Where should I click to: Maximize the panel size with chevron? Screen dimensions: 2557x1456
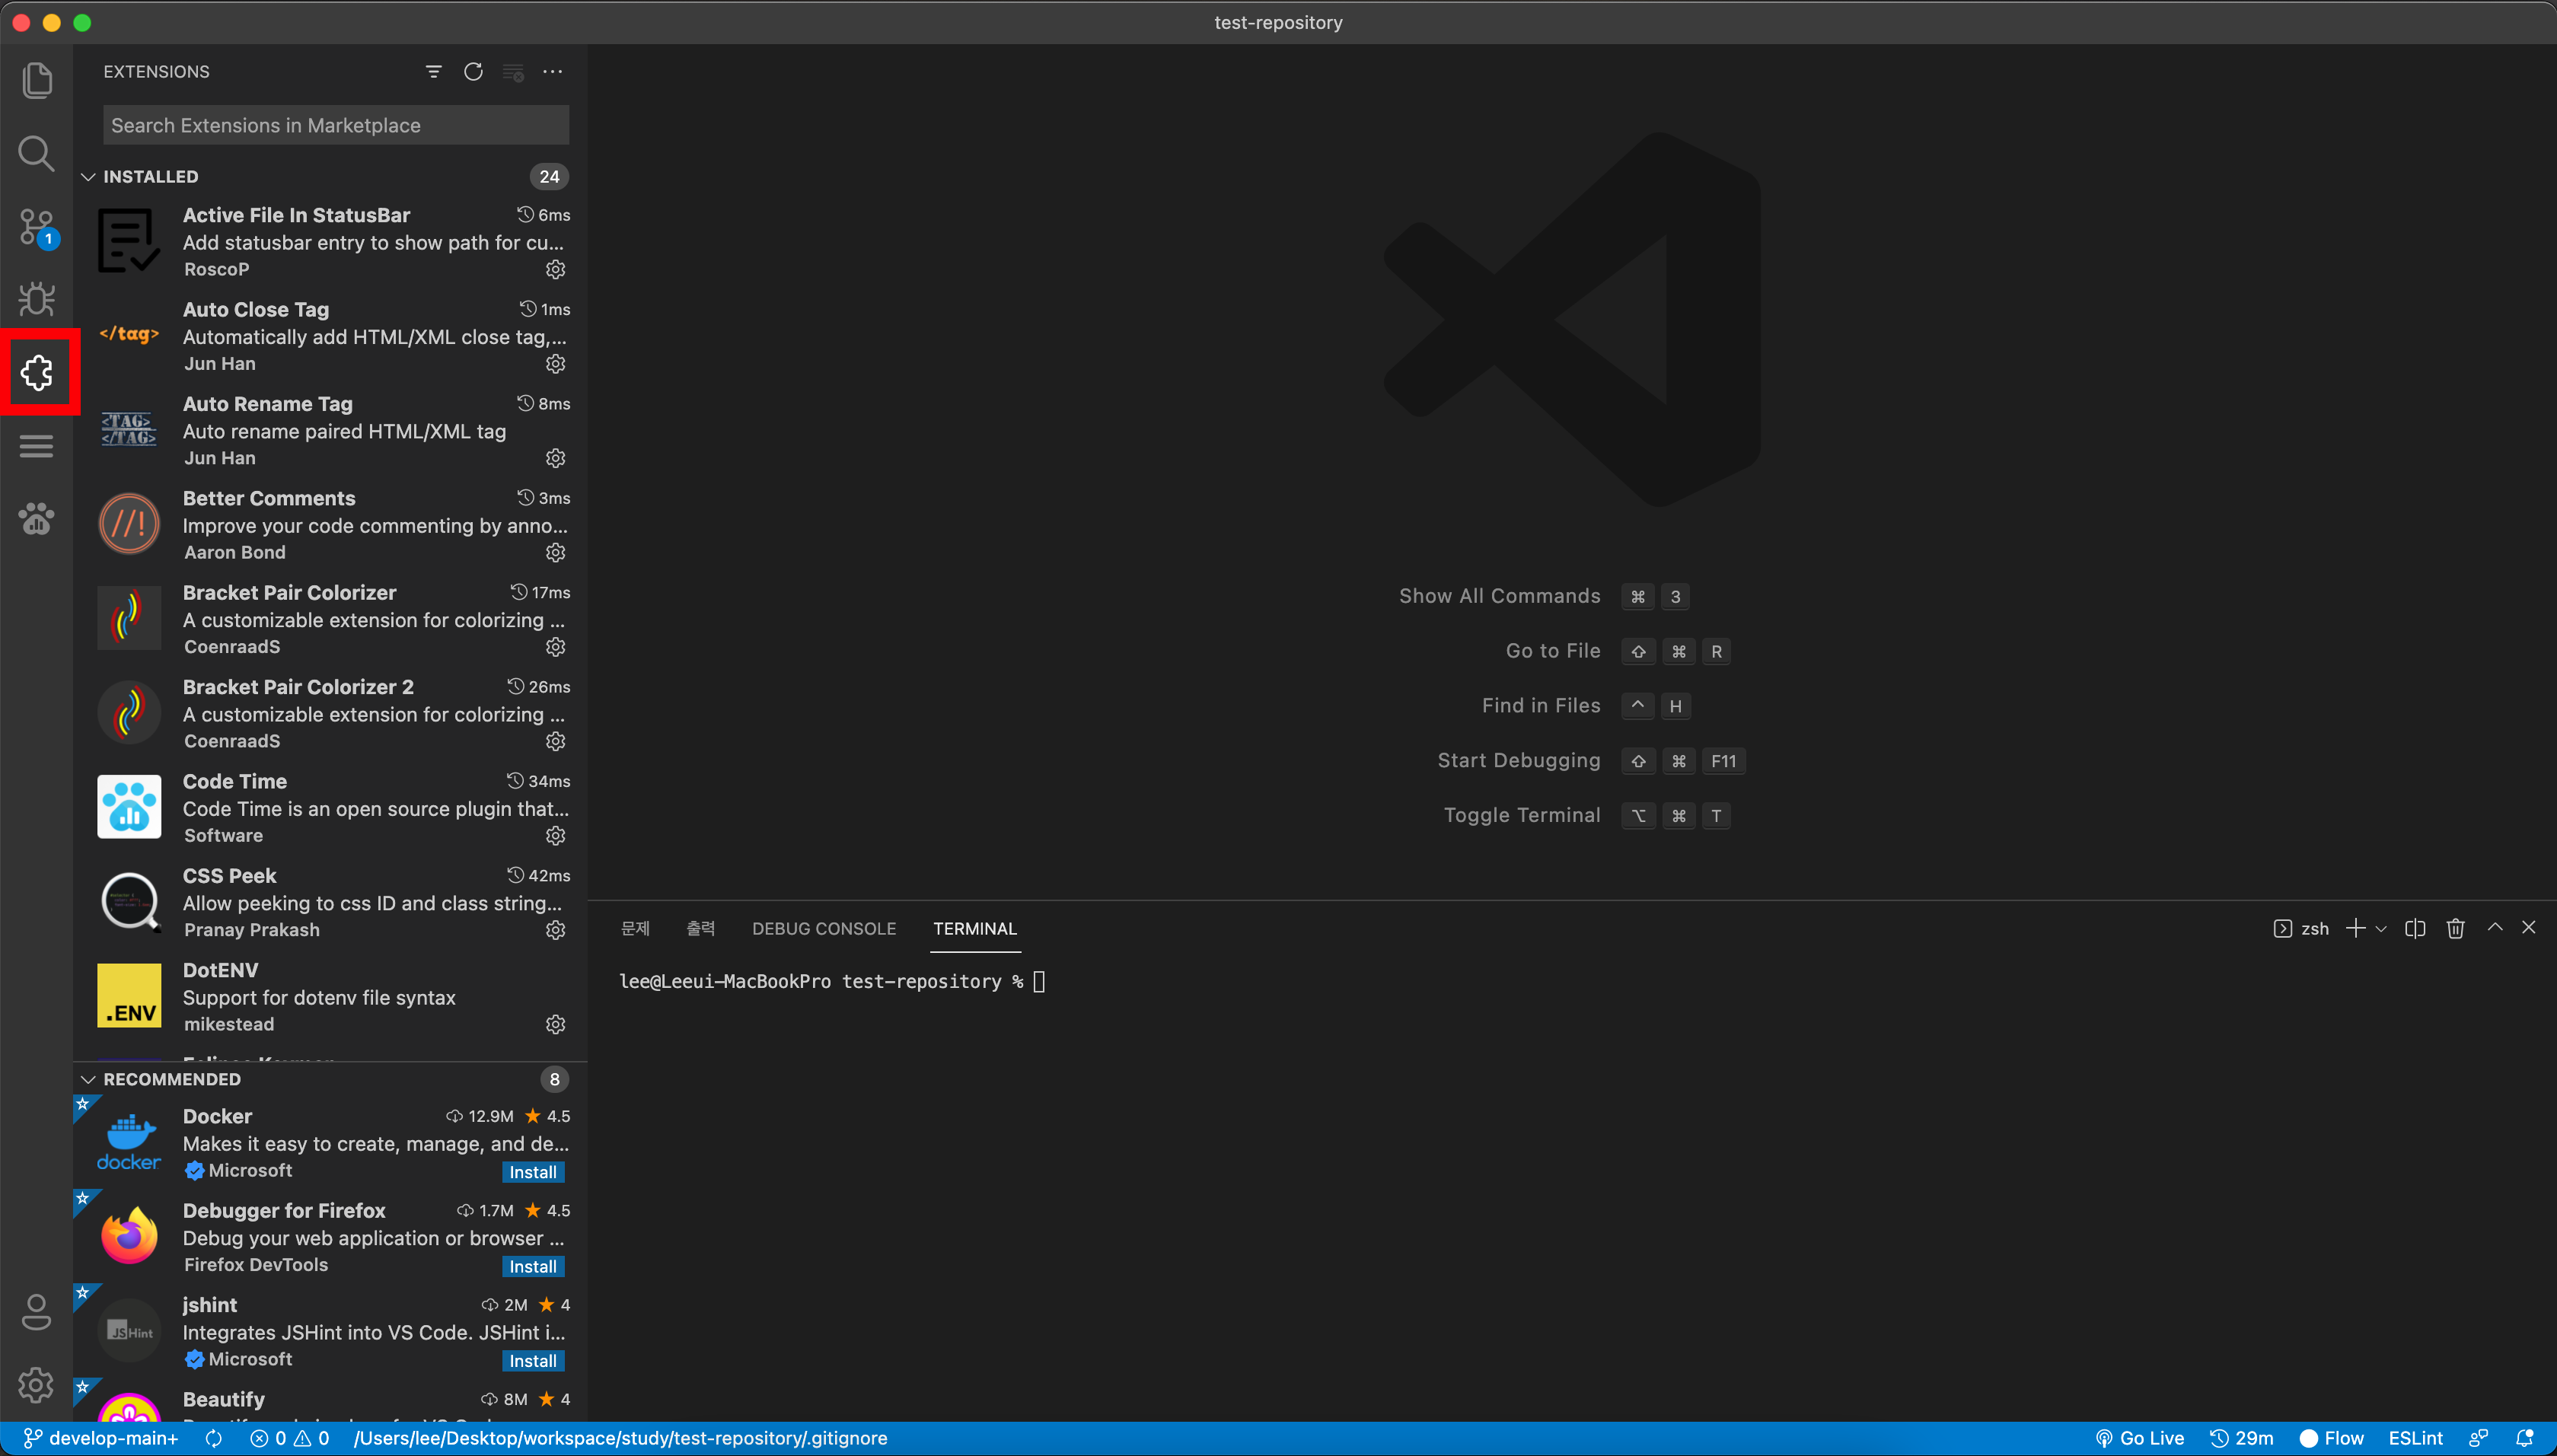pyautogui.click(x=2494, y=927)
